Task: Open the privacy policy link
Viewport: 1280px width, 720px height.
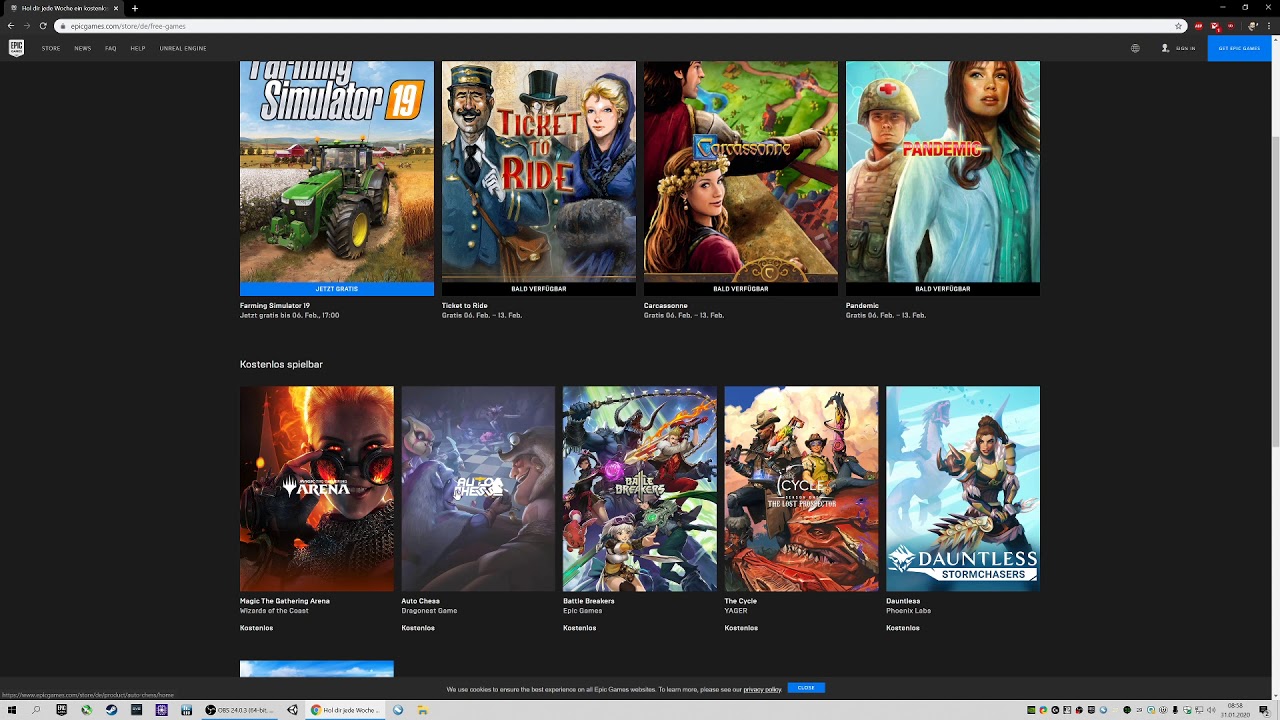Action: [x=762, y=689]
